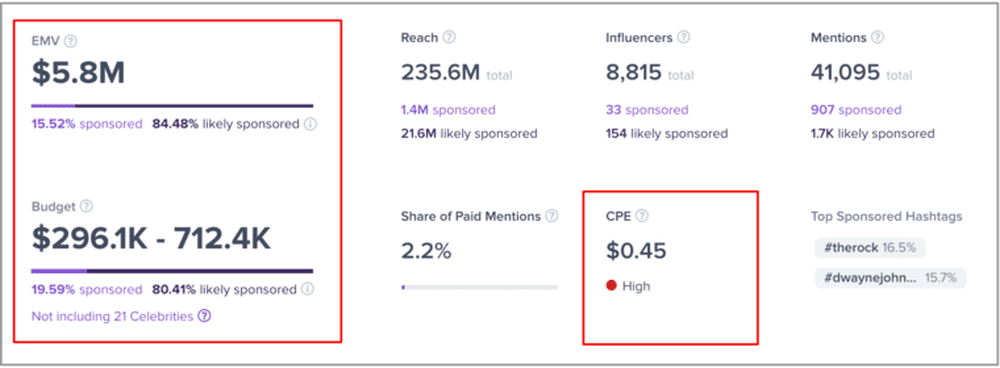
Task: Click the 235.6M total reach value
Action: tap(457, 73)
